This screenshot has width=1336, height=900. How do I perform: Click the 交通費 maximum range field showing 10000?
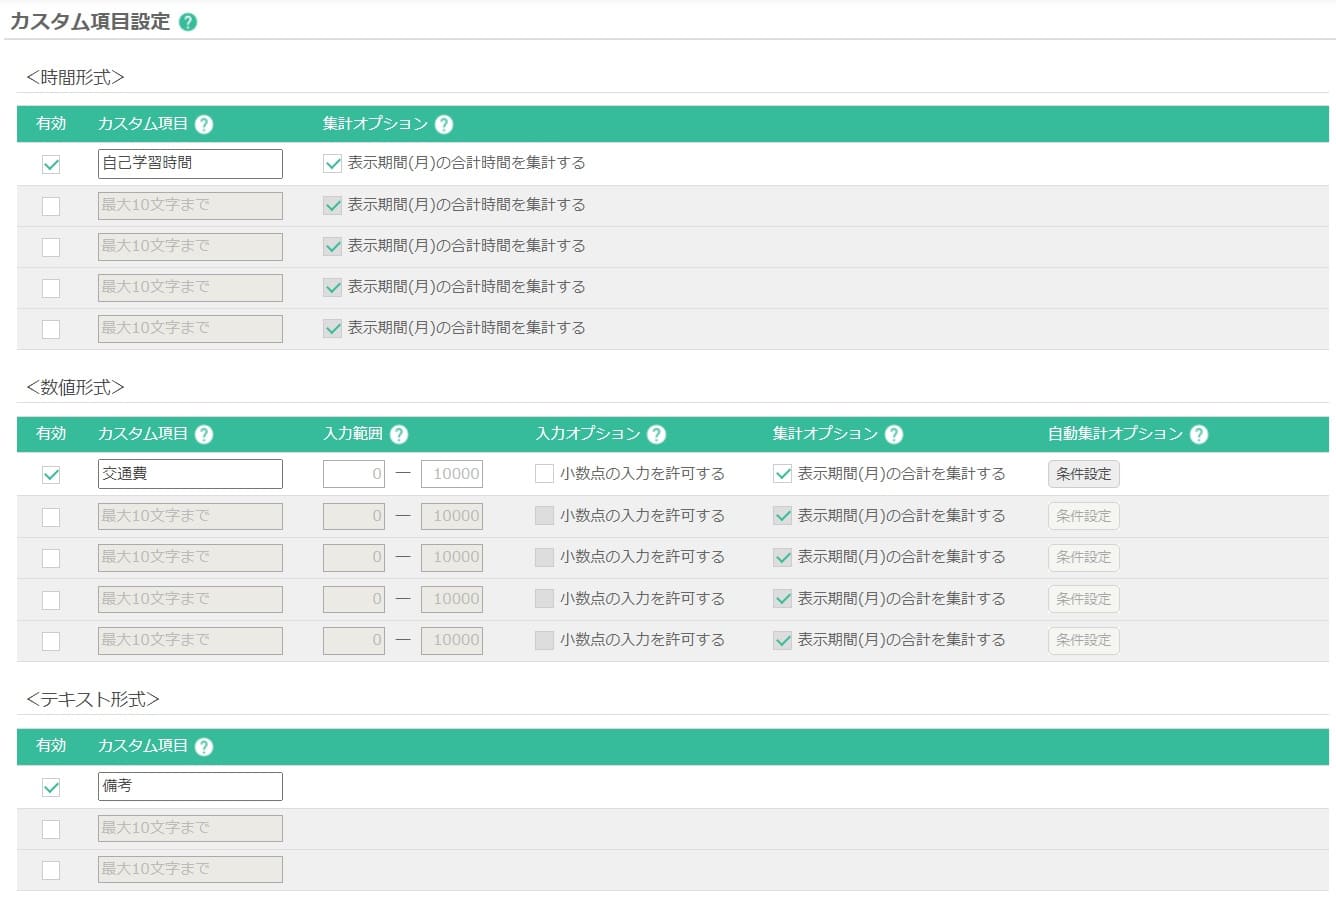(x=451, y=474)
